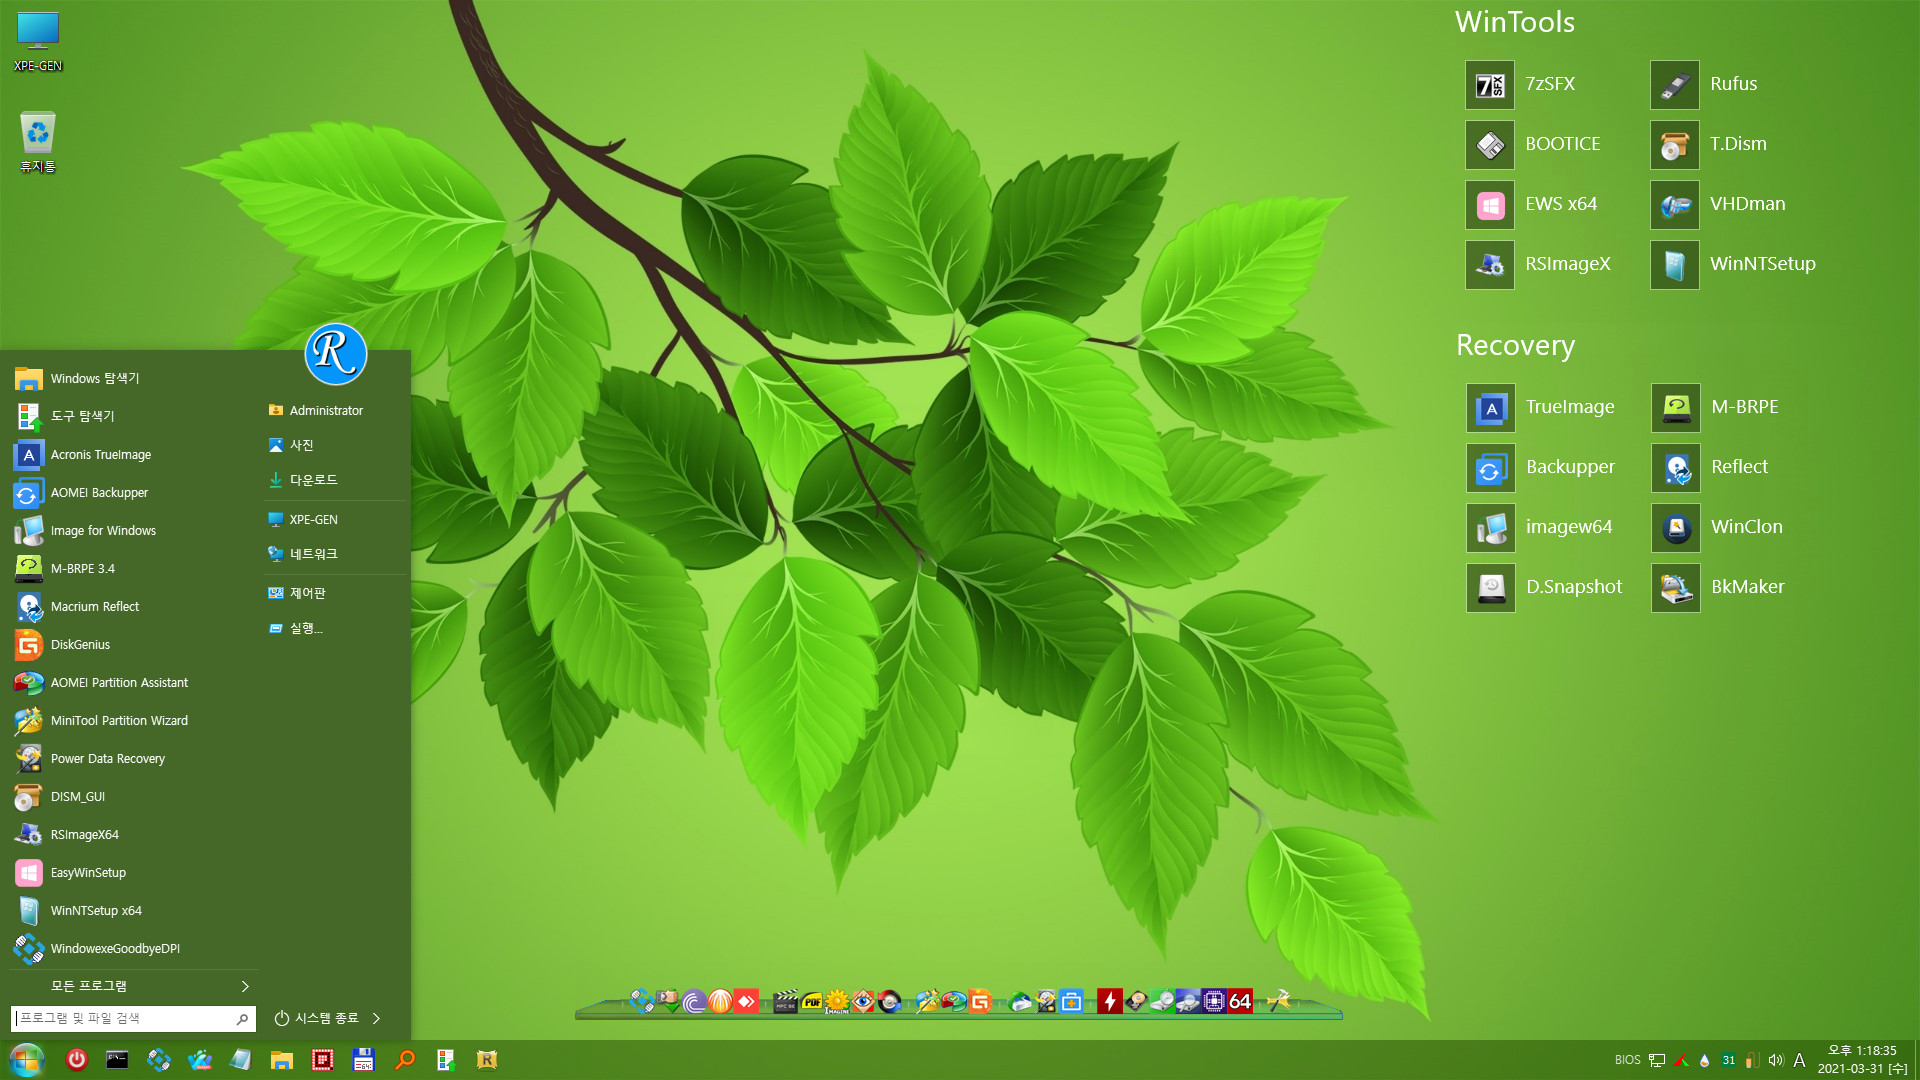Launch M-BRPE 3.4 from Start menu
This screenshot has height=1080, width=1920.
134,569
